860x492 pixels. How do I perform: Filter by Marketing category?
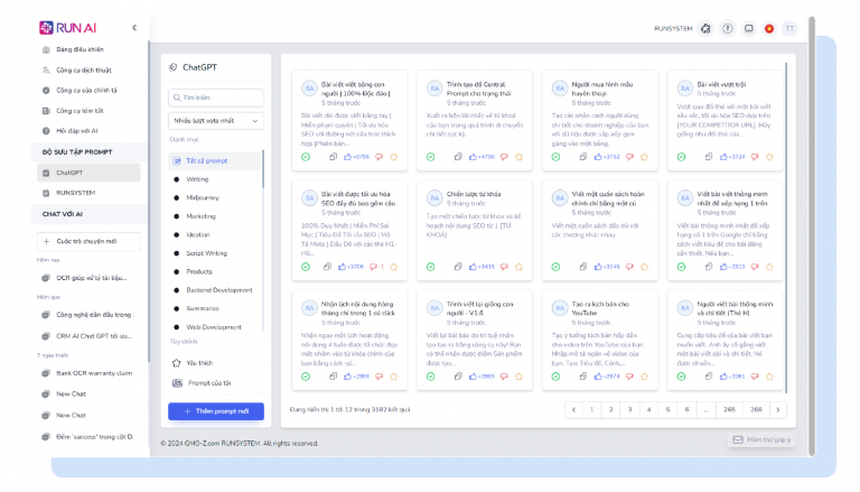click(201, 216)
